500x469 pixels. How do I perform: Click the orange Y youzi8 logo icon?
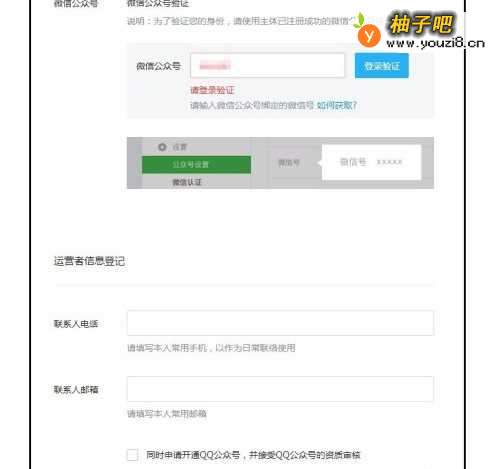pyautogui.click(x=369, y=35)
